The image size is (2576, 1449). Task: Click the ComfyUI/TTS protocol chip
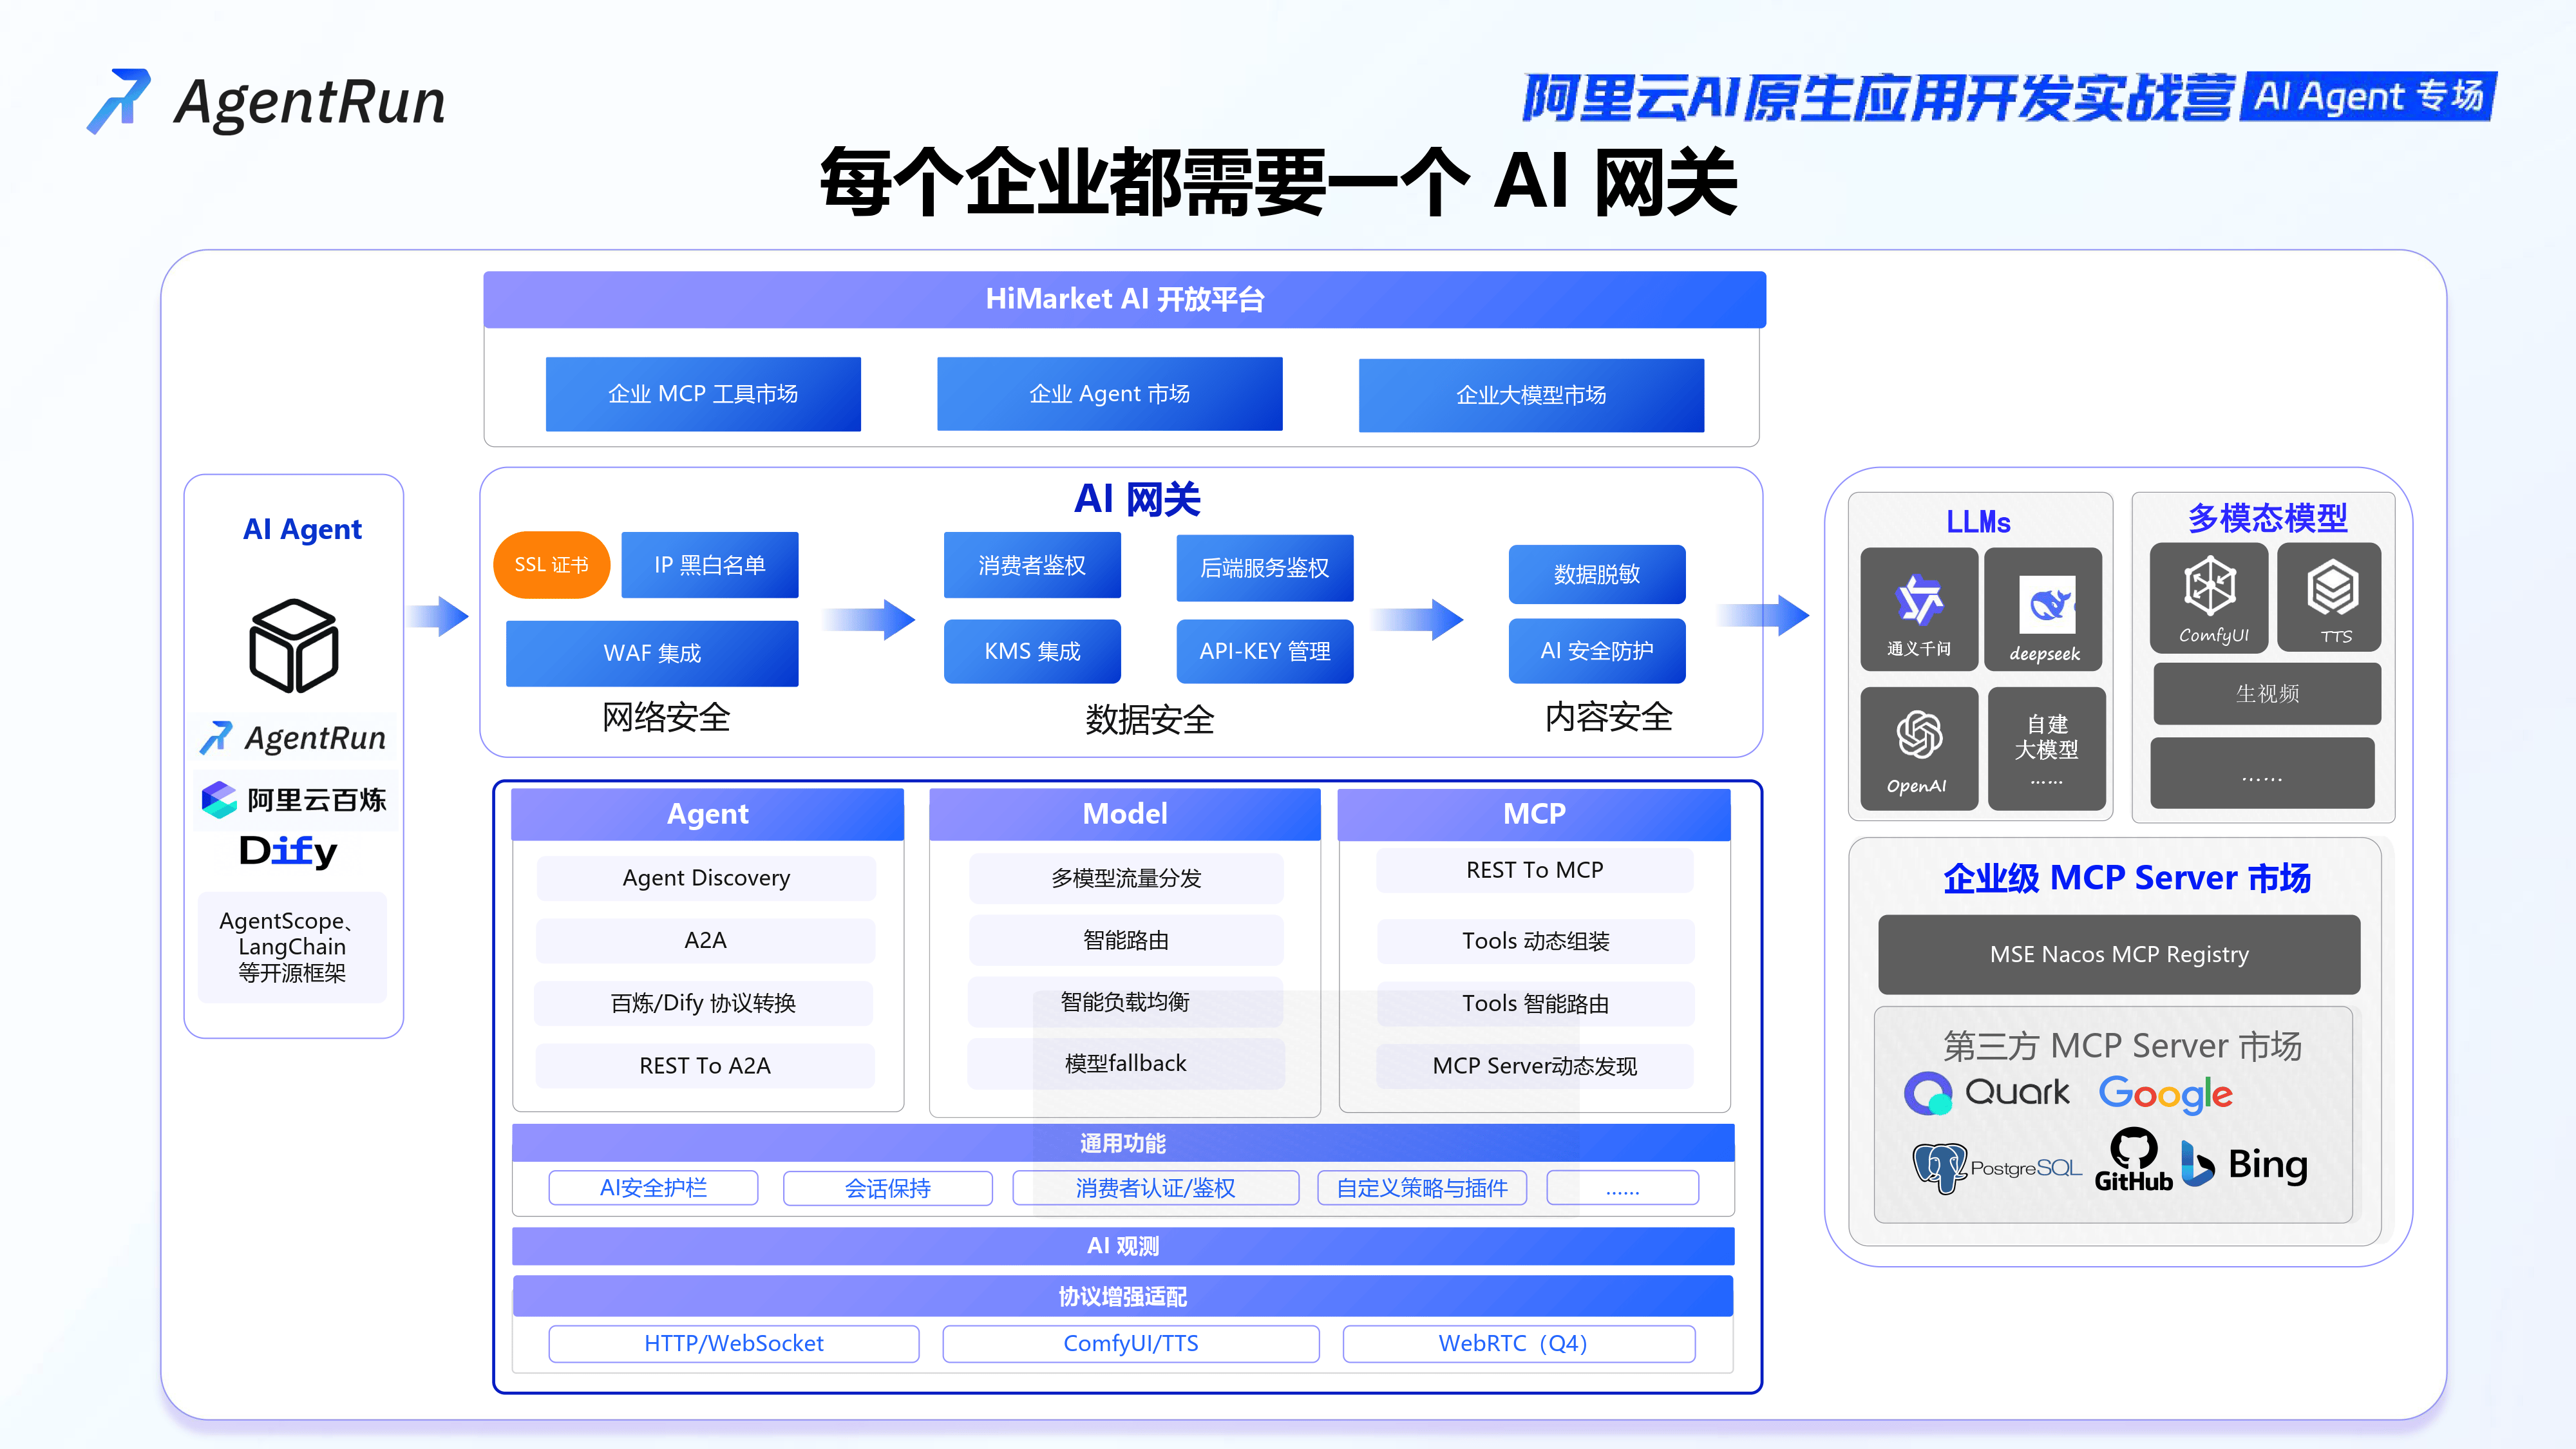tap(1131, 1344)
